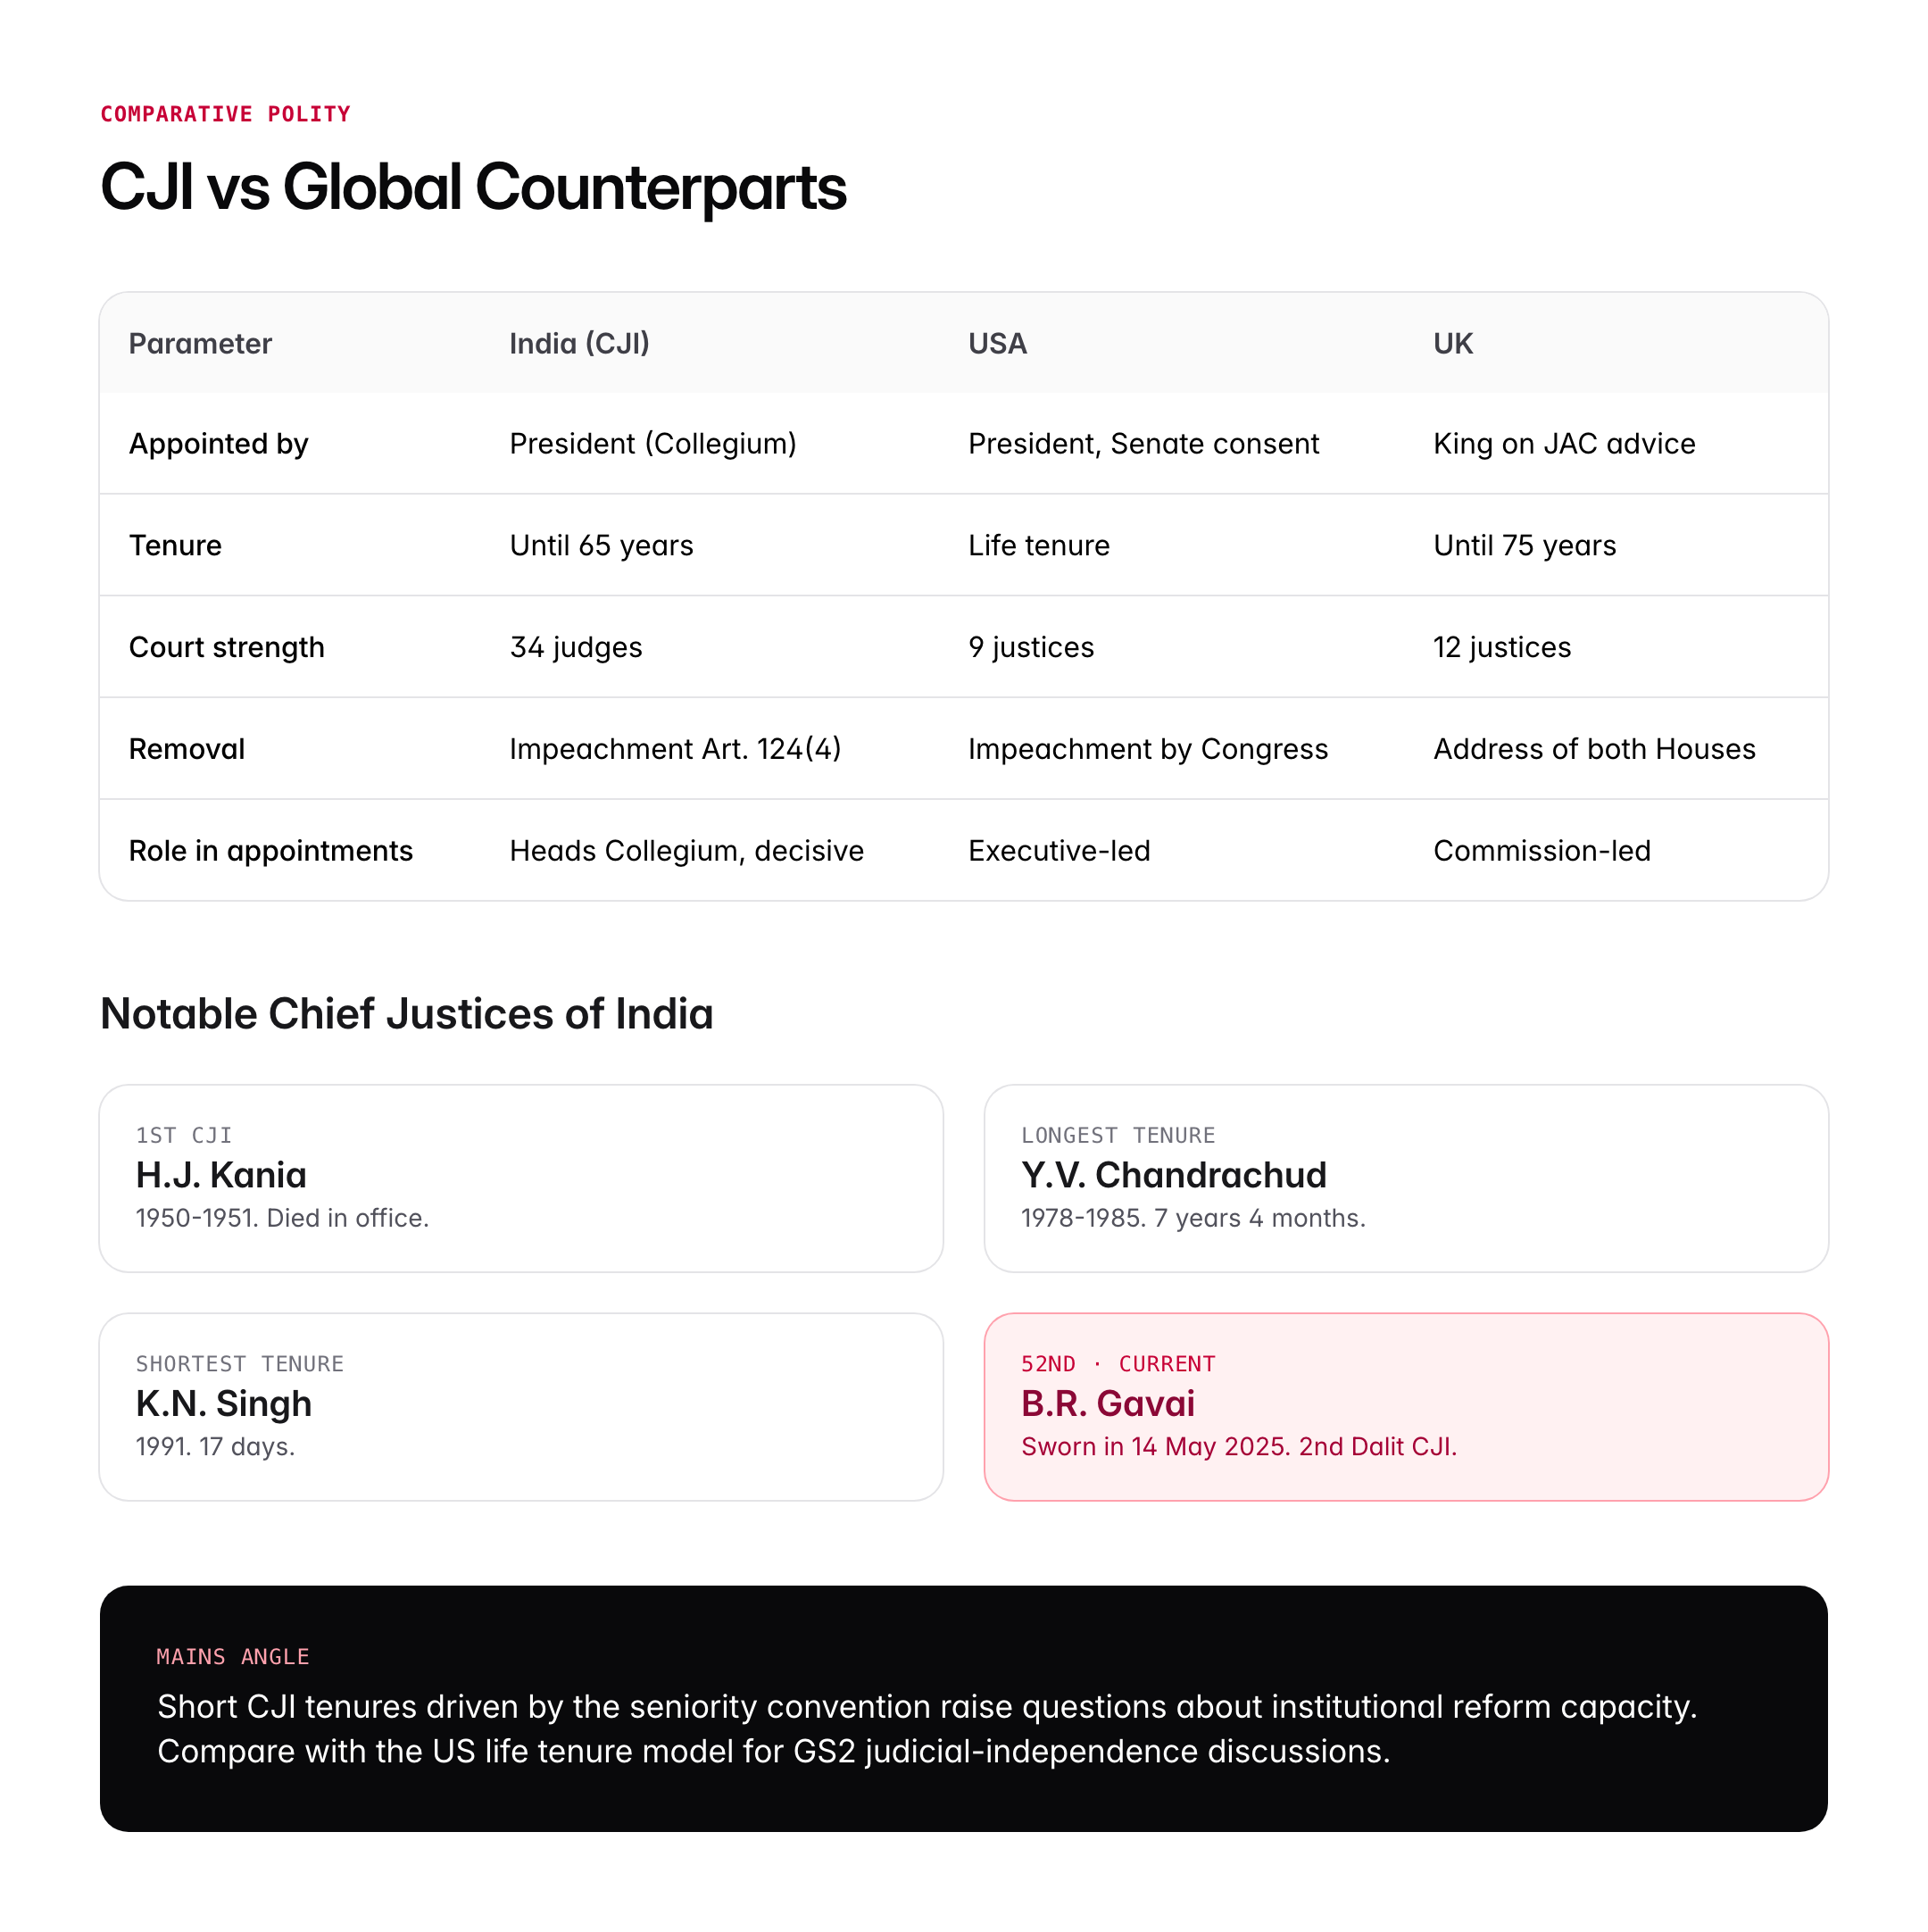Click the 'Commission-led' cell
The image size is (1928, 1932).
pyautogui.click(x=1541, y=851)
